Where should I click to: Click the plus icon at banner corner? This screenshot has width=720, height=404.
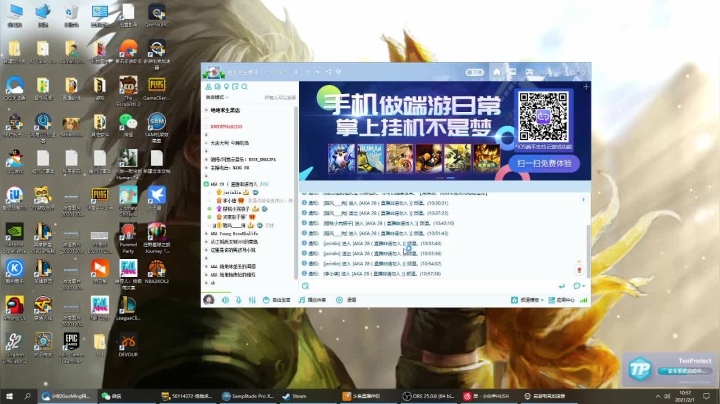586,86
